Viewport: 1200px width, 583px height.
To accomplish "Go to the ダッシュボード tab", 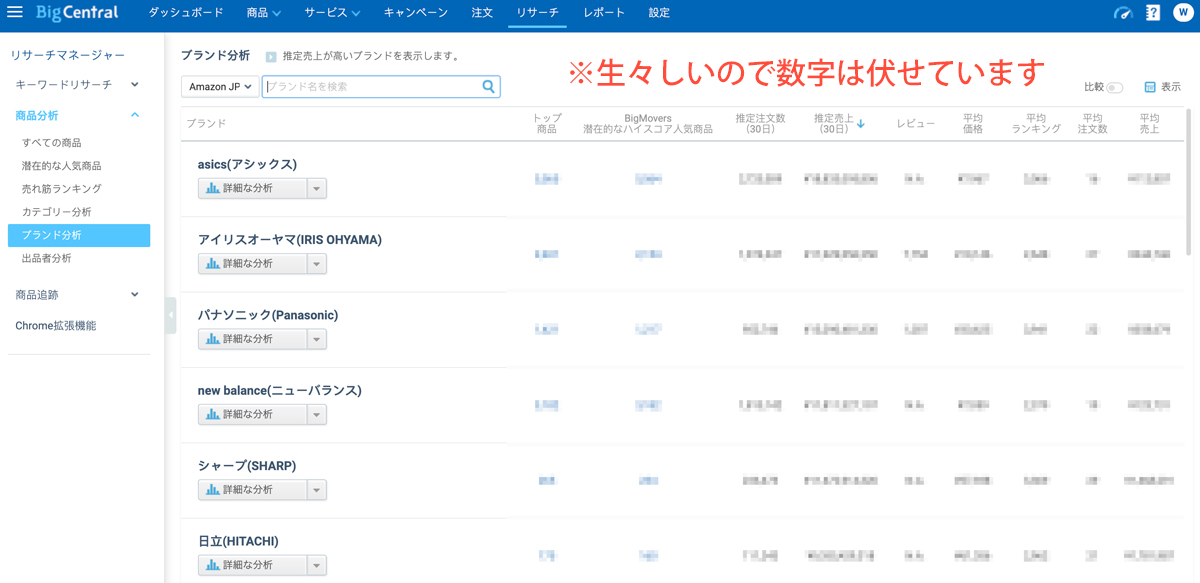I will pos(186,13).
